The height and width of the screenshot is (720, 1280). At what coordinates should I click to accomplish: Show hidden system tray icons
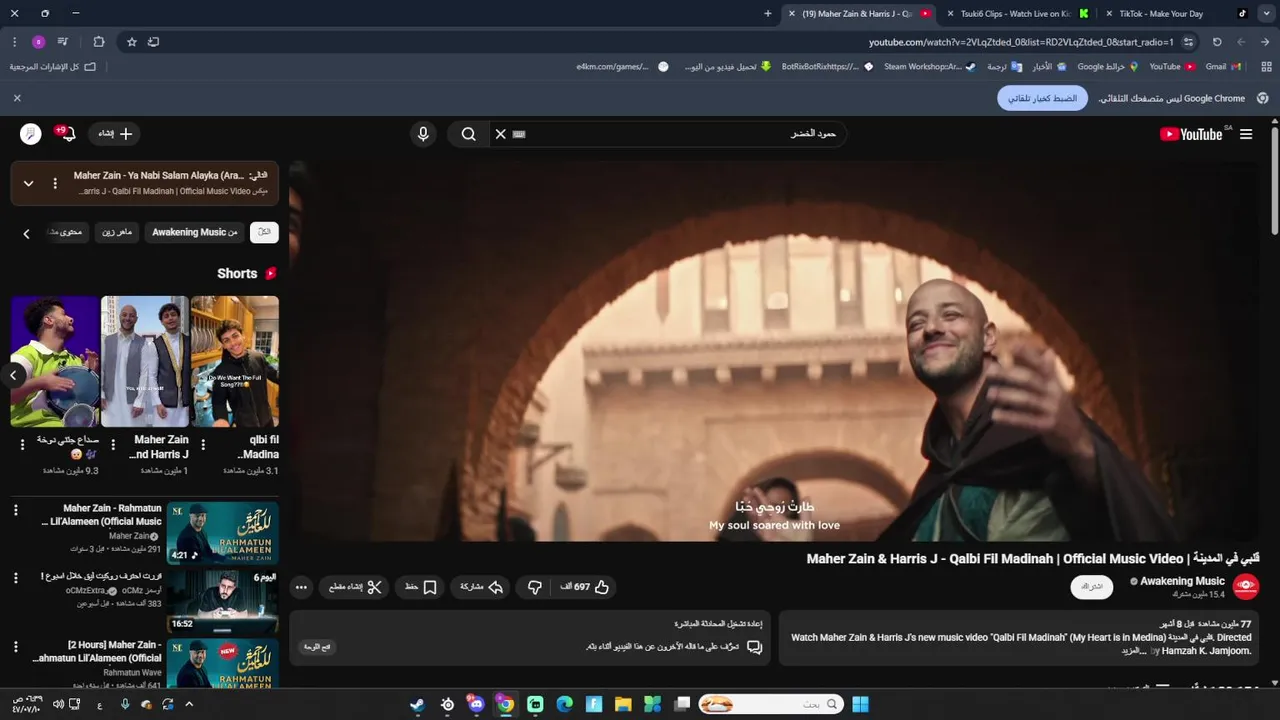pyautogui.click(x=189, y=704)
